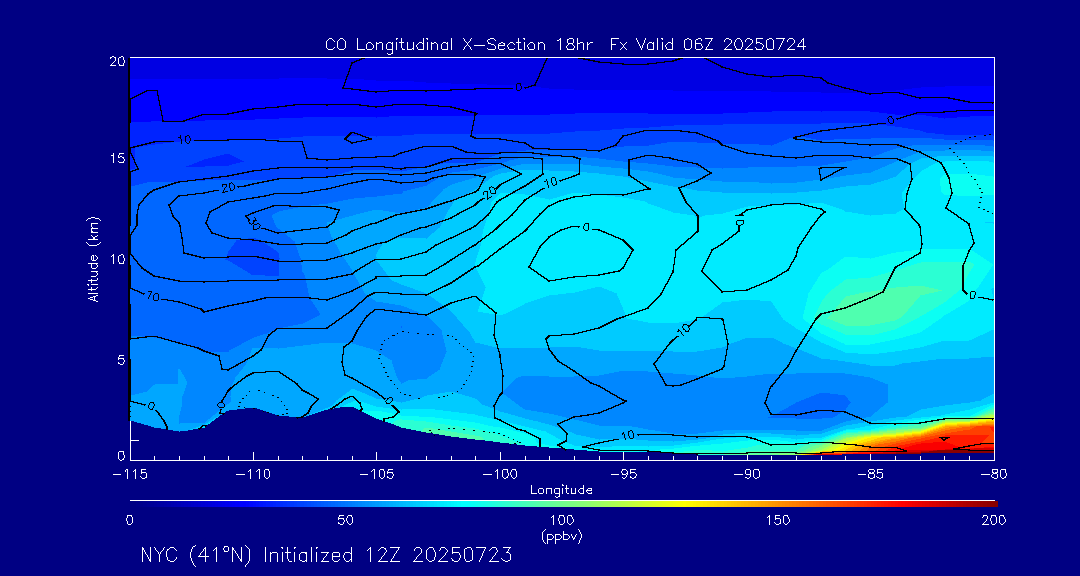Click the (ppbv) units label

(x=561, y=536)
